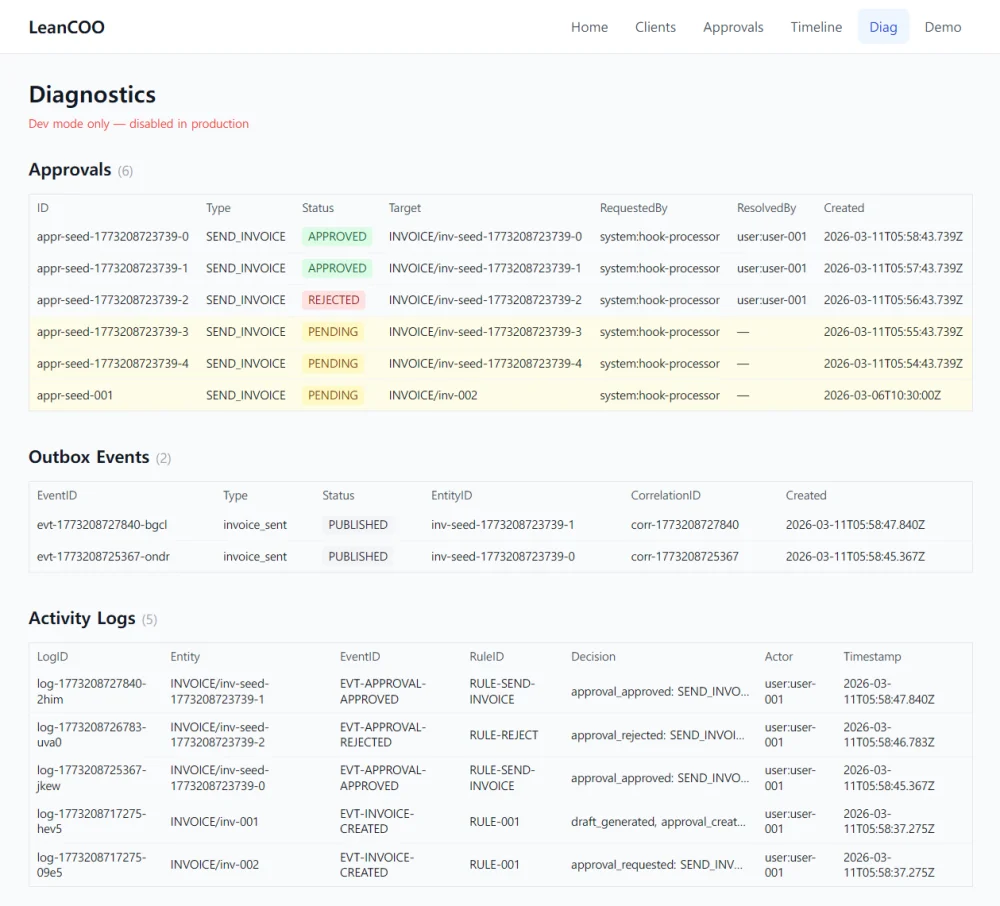Switch to the Timeline page
The width and height of the screenshot is (1000, 906).
[x=816, y=27]
